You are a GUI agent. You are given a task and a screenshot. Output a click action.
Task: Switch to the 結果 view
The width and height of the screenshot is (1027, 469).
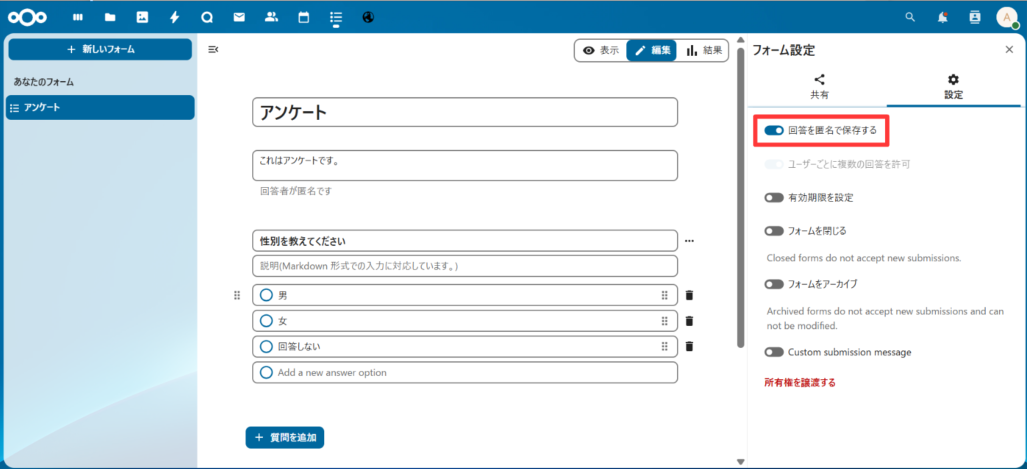[x=705, y=50]
